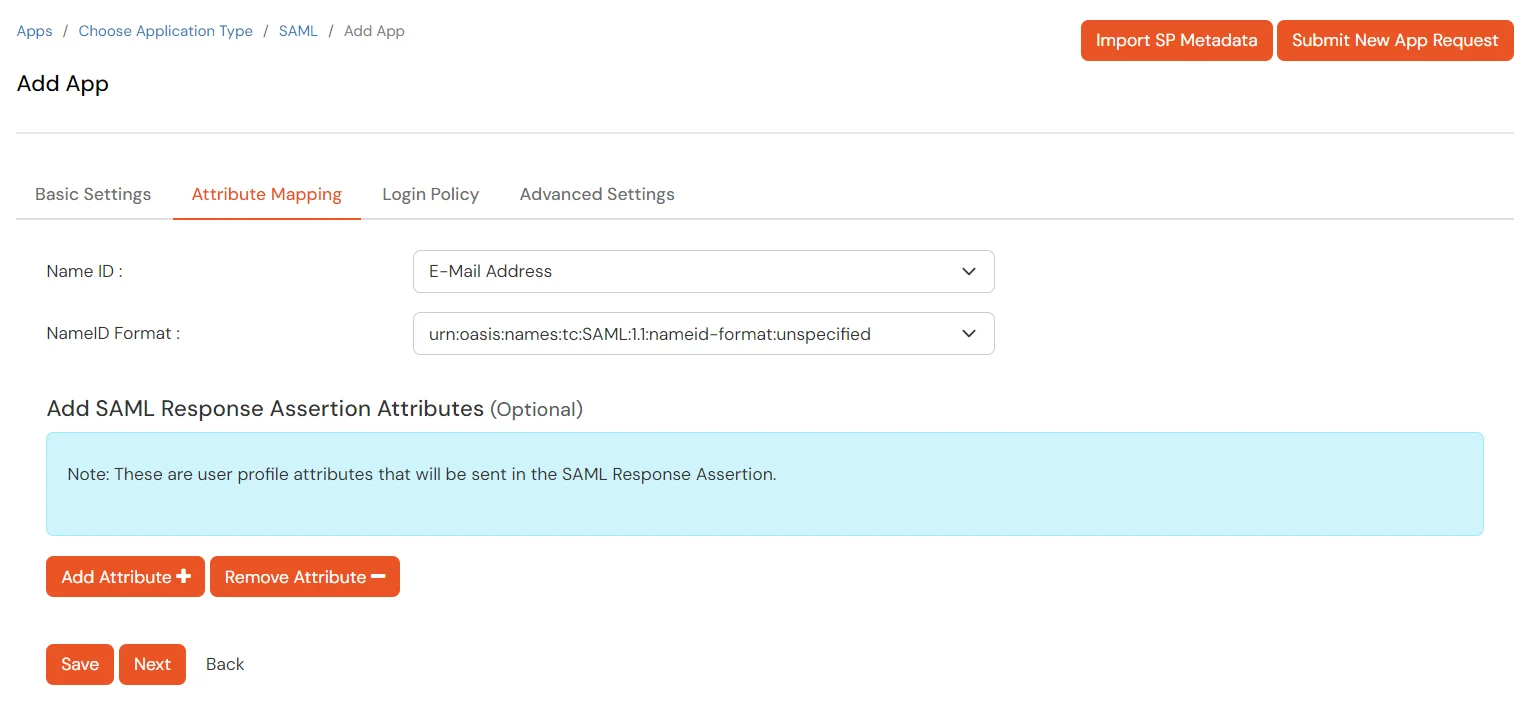Screen dimensions: 1535x701
Task: Select the Attribute Mapping tab
Action: tap(266, 194)
